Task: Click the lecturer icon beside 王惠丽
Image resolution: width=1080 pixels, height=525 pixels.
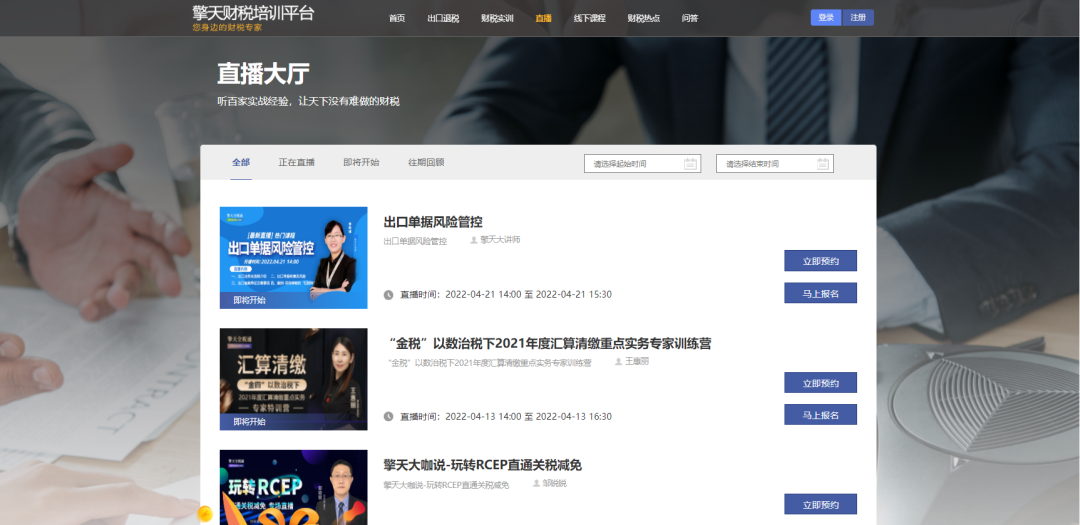Action: pos(619,361)
